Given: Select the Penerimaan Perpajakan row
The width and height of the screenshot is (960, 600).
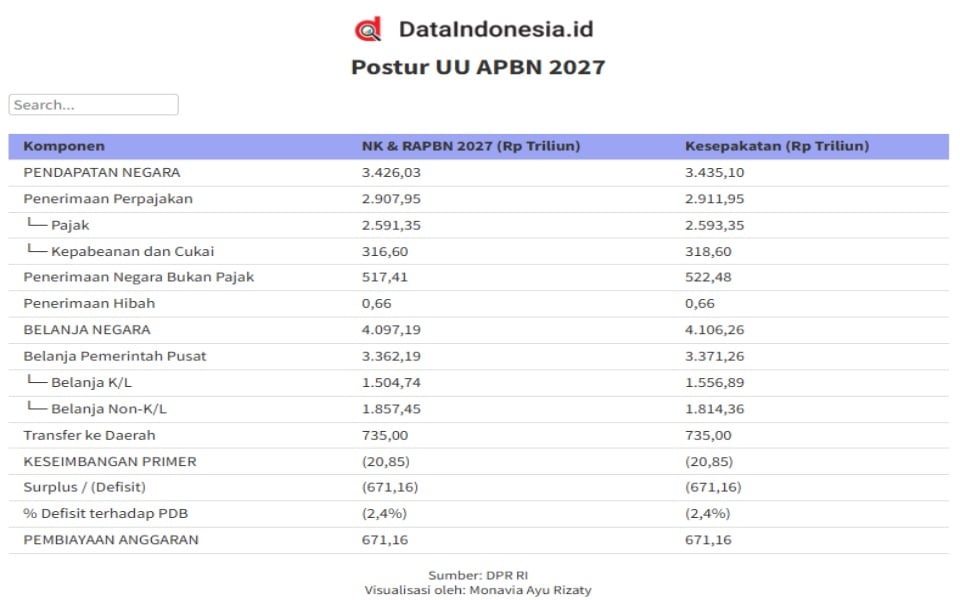Looking at the screenshot, I should tap(479, 199).
